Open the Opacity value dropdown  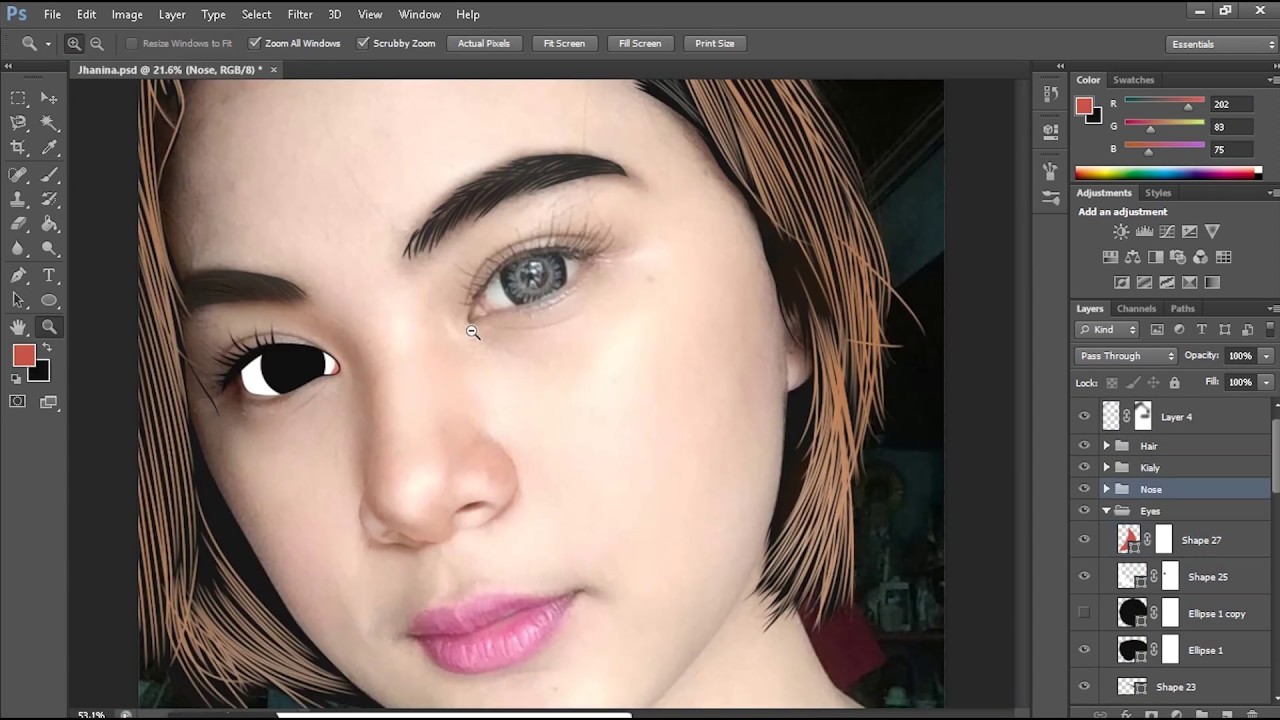tap(1266, 356)
